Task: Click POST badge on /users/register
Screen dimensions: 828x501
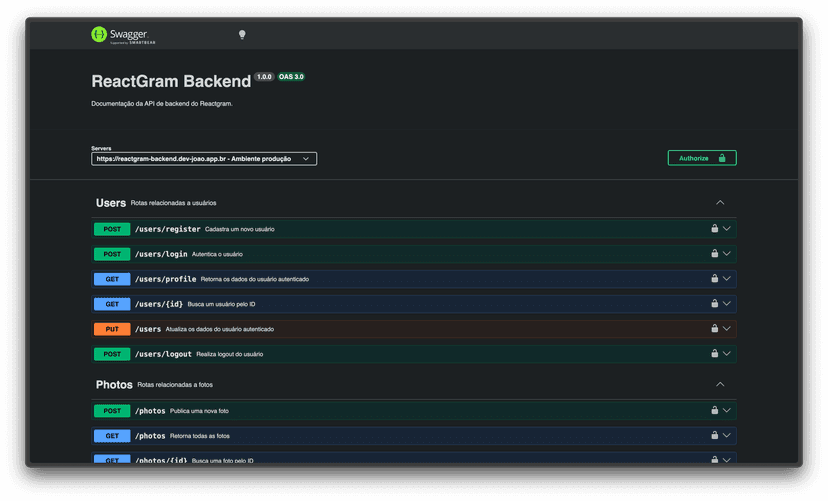Action: pos(112,229)
